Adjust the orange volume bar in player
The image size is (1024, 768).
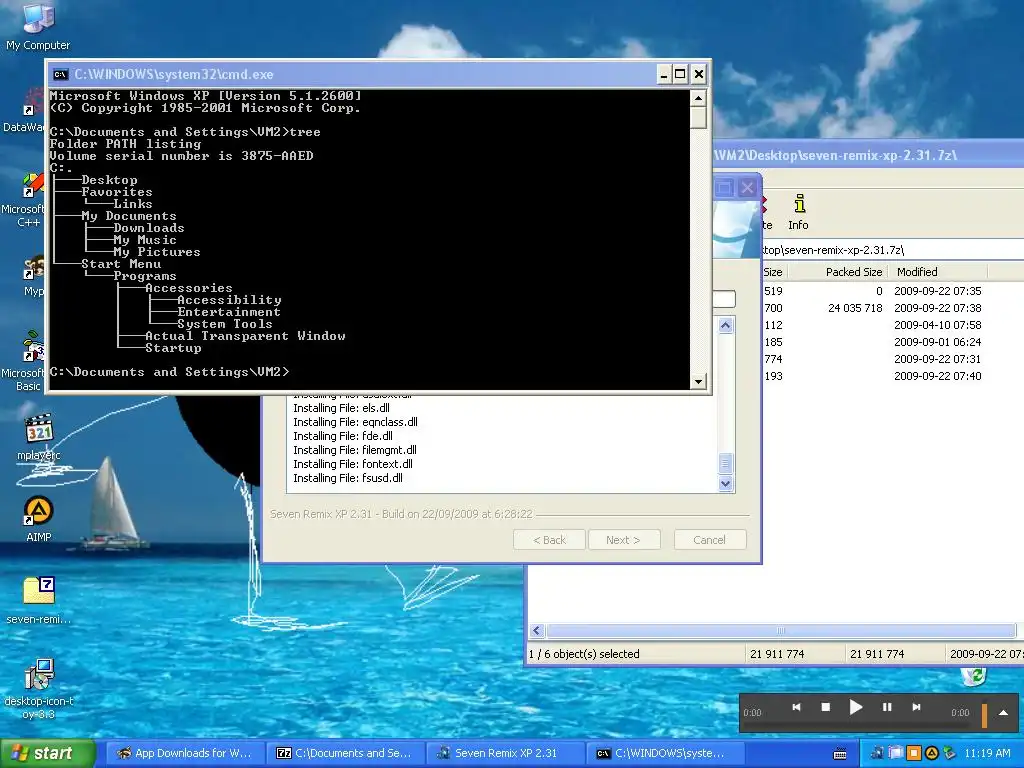984,714
